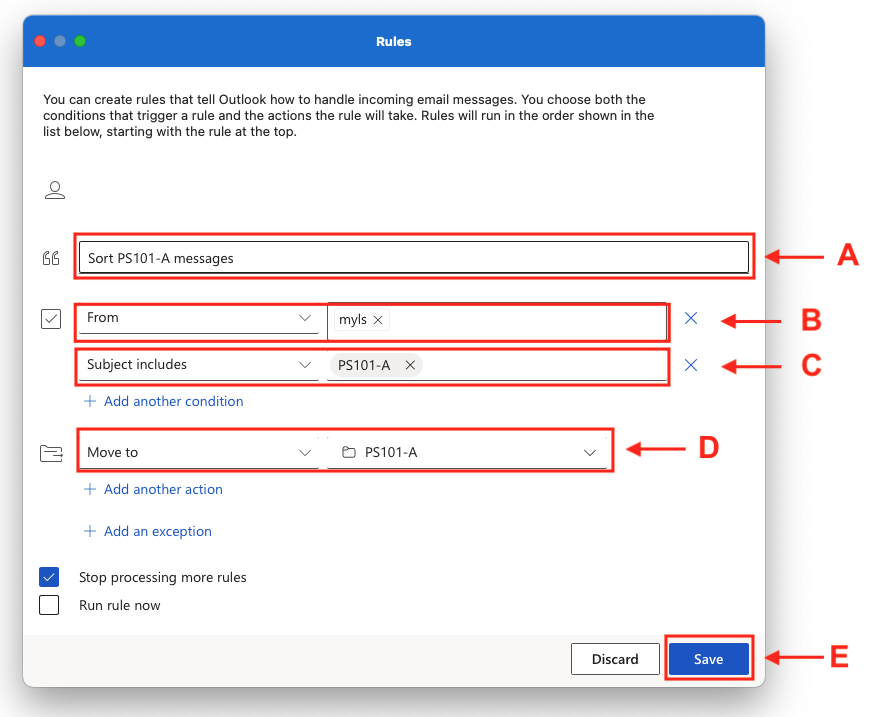Enable the Run rule now checkbox
874x717 pixels.
pos(49,605)
